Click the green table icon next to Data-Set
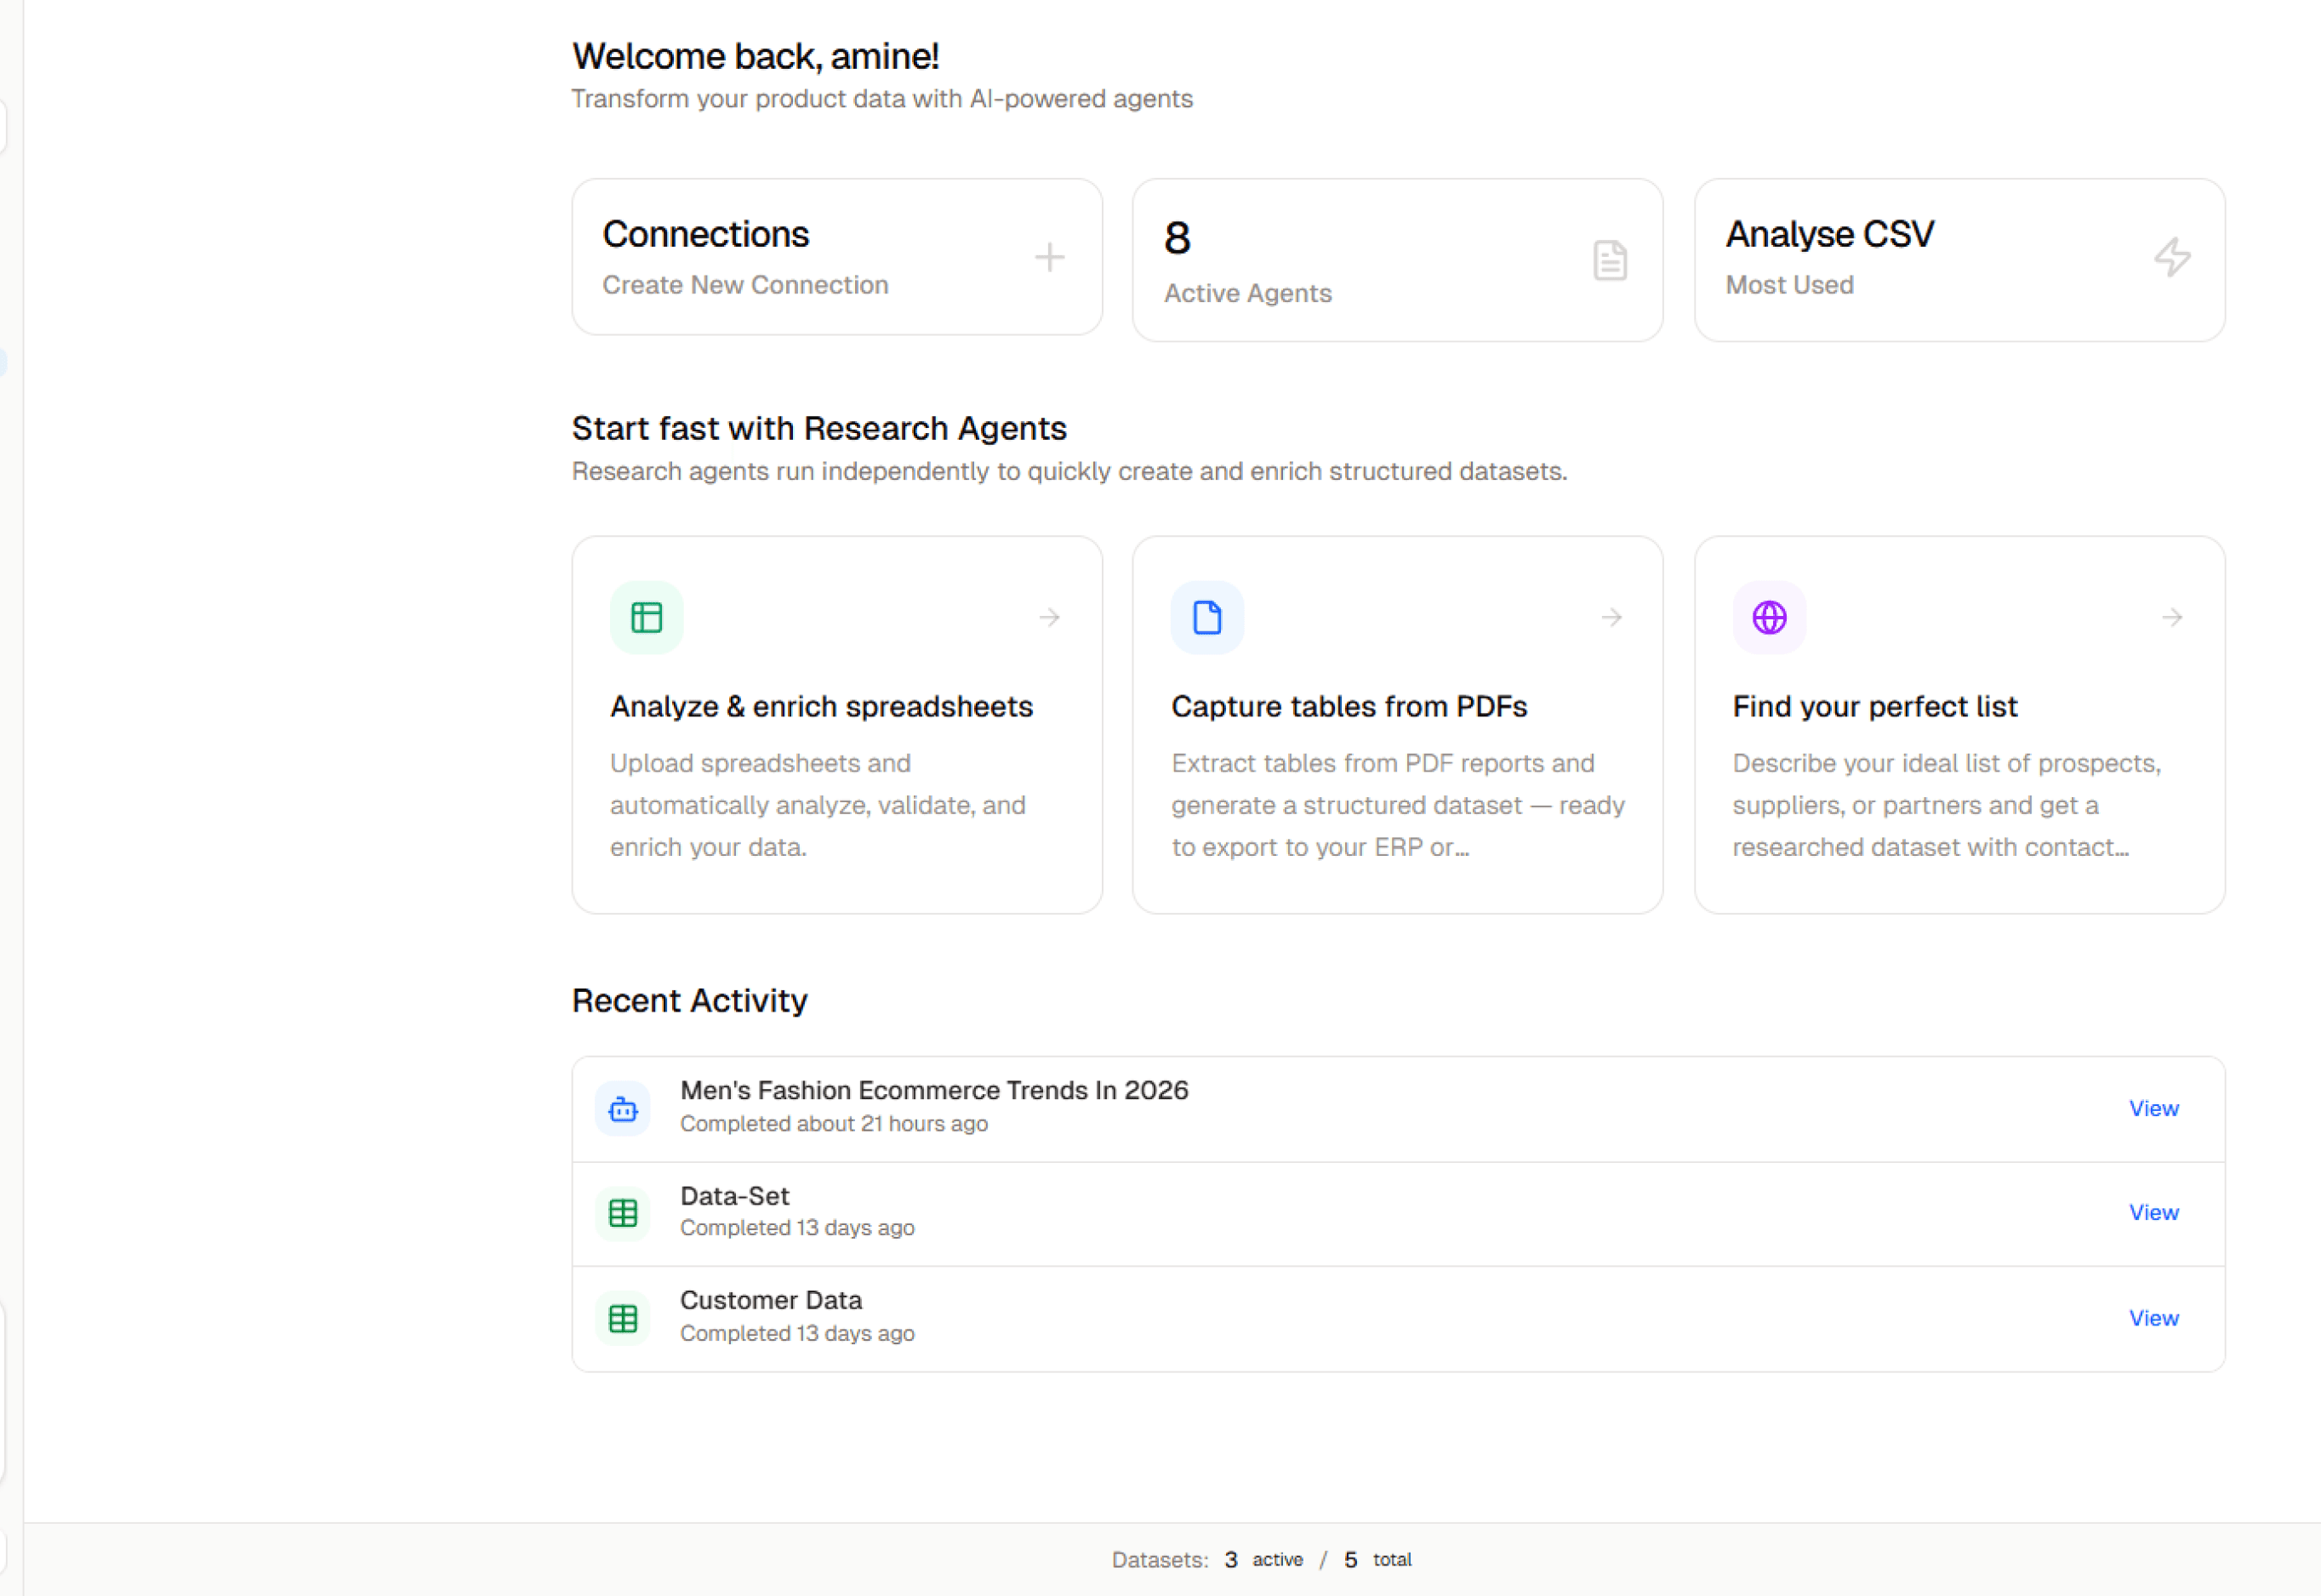Image resolution: width=2321 pixels, height=1596 pixels. click(x=623, y=1213)
